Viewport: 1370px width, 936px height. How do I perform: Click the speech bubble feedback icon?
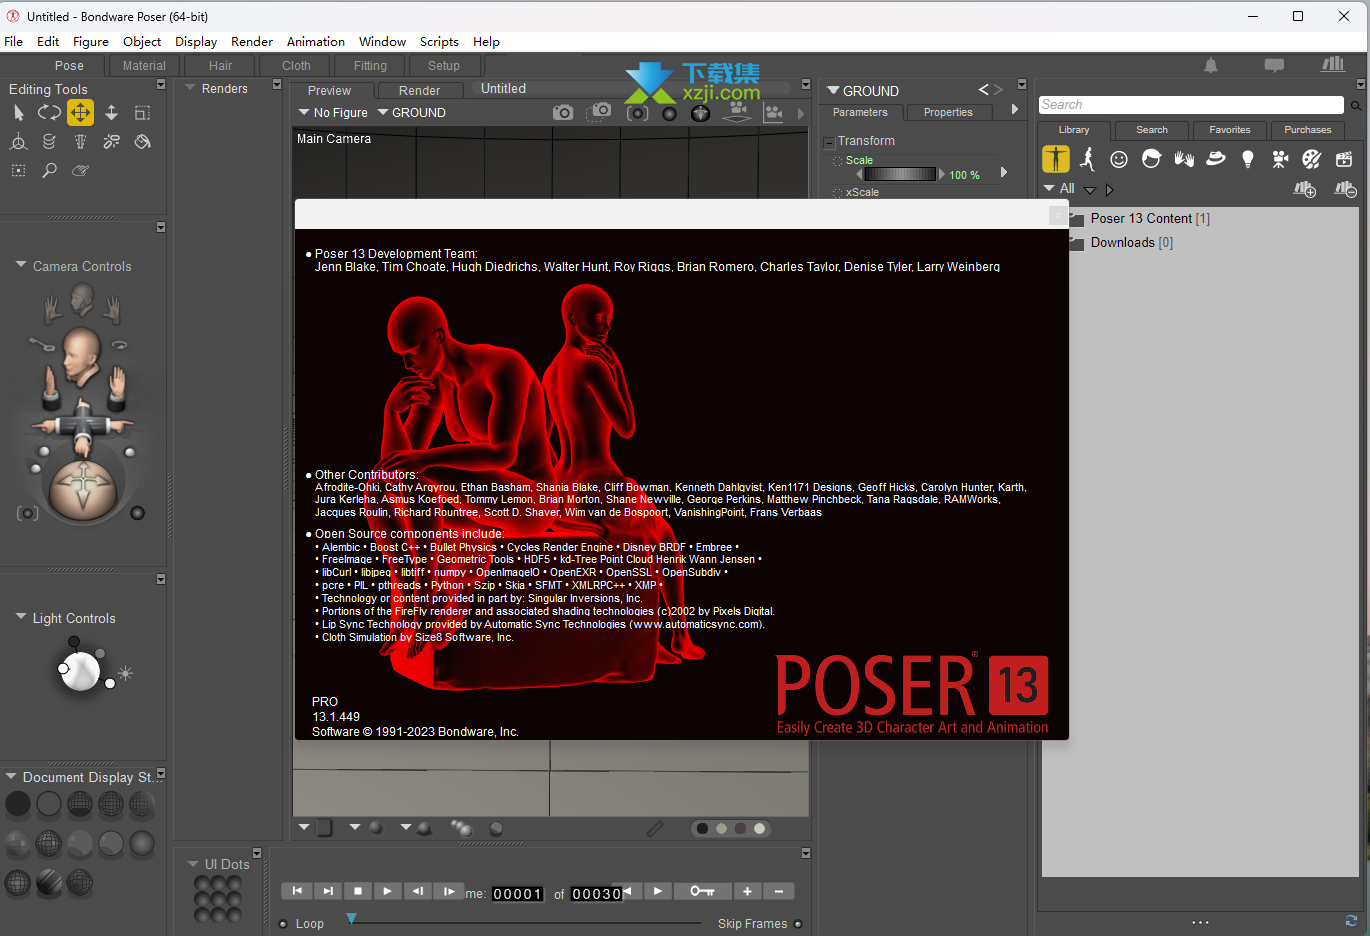1274,65
